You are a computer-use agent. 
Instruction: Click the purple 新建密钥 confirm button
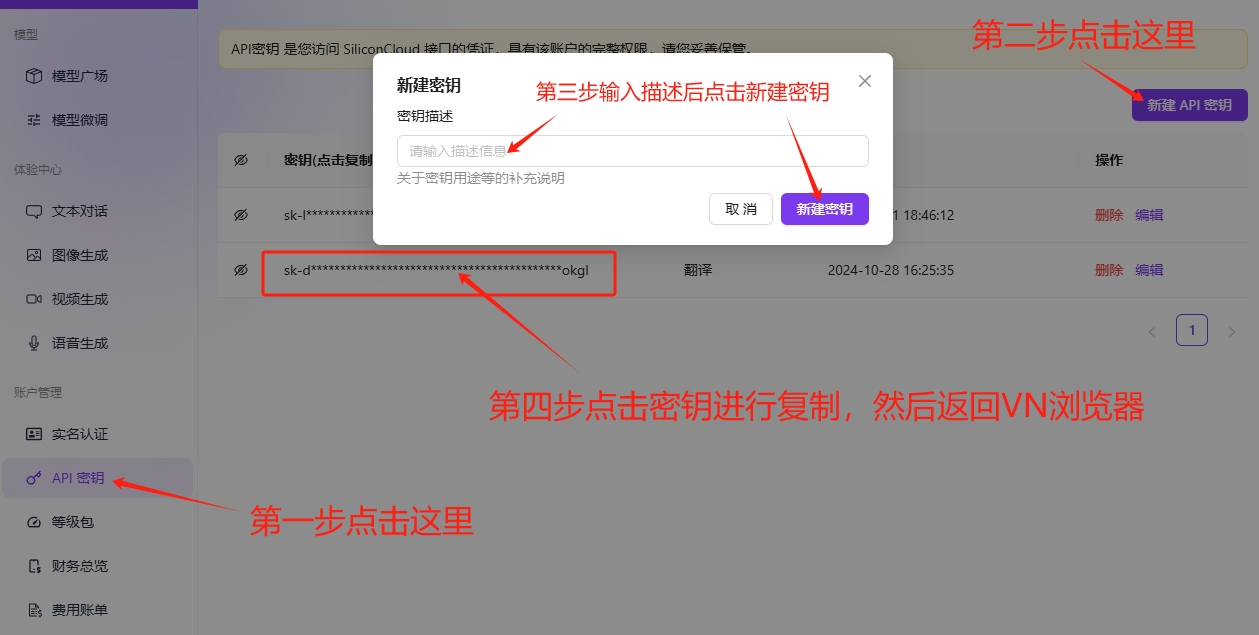pos(824,209)
